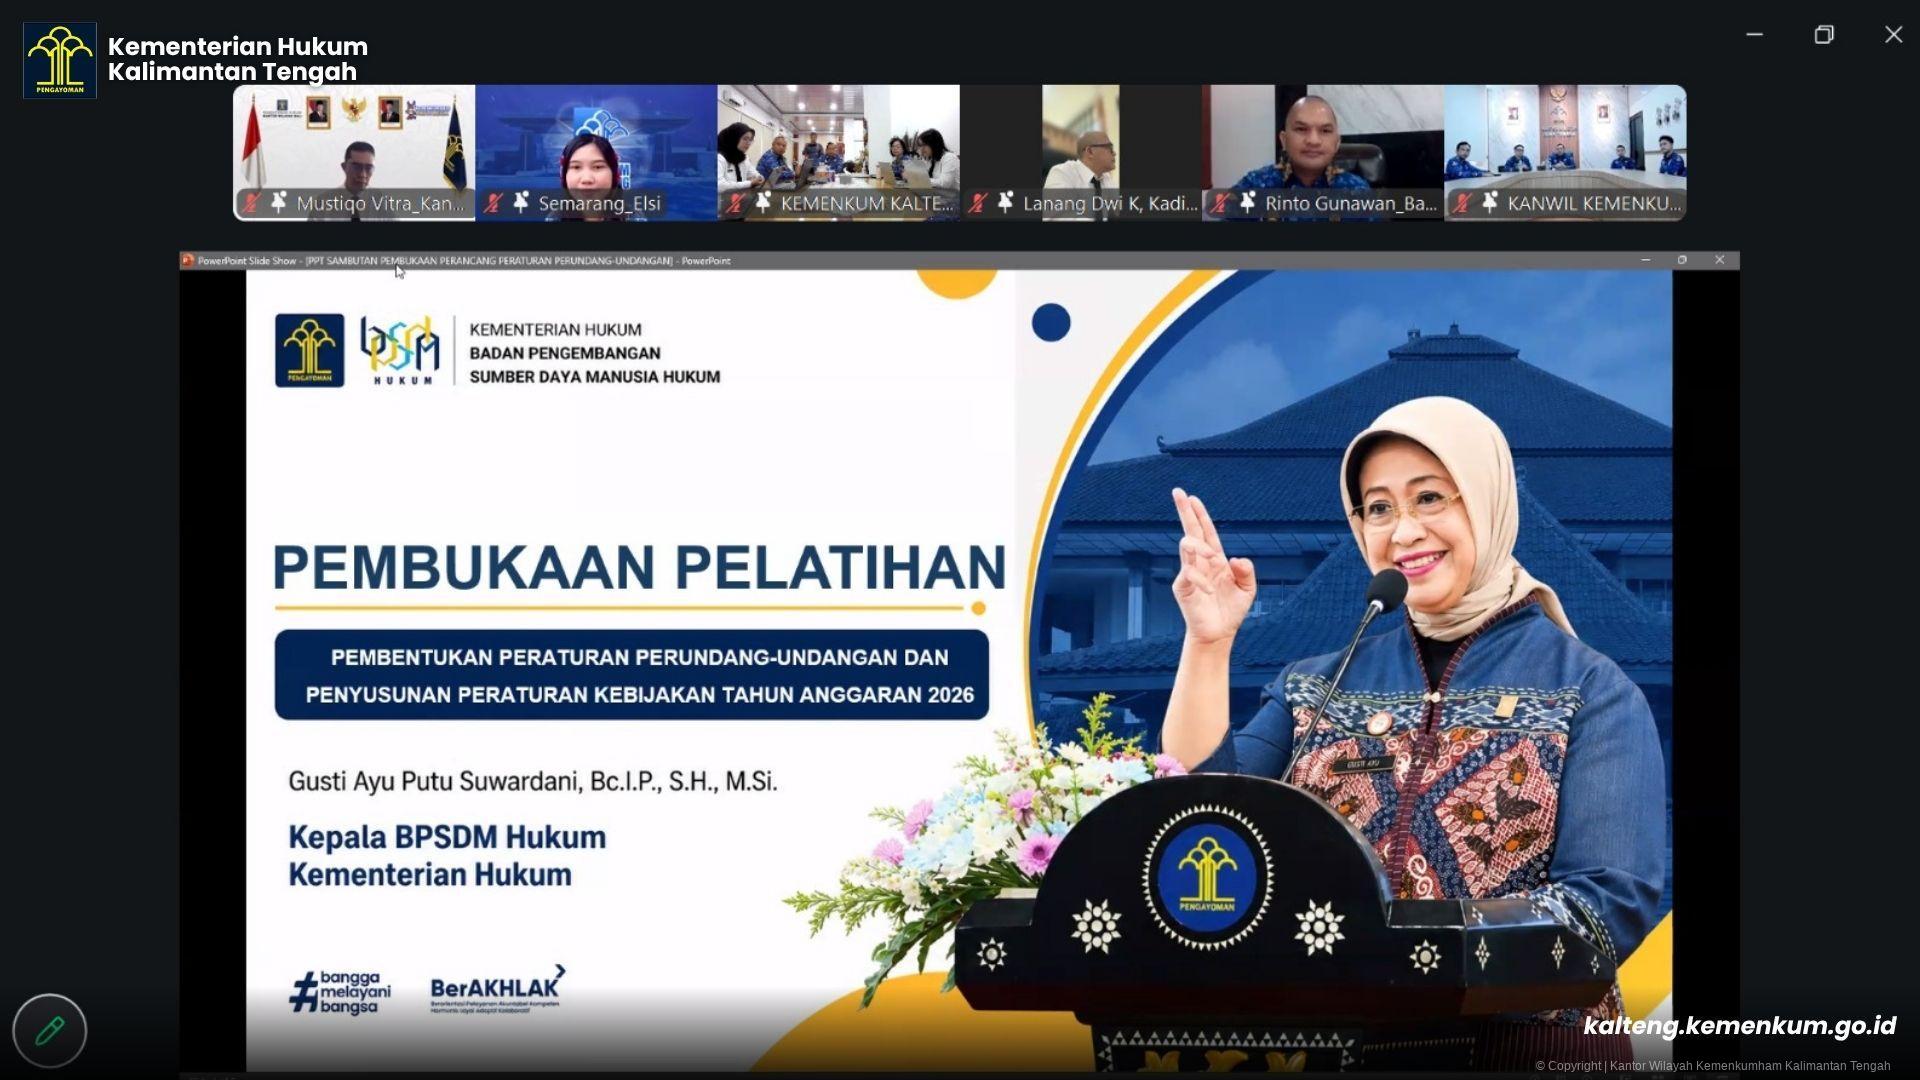Screen dimensions: 1920x1080
Task: Click the blue "PEMBENTUKAN PERATURAN PERUNDANG-UNDANGAN" banner
Action: (x=632, y=675)
